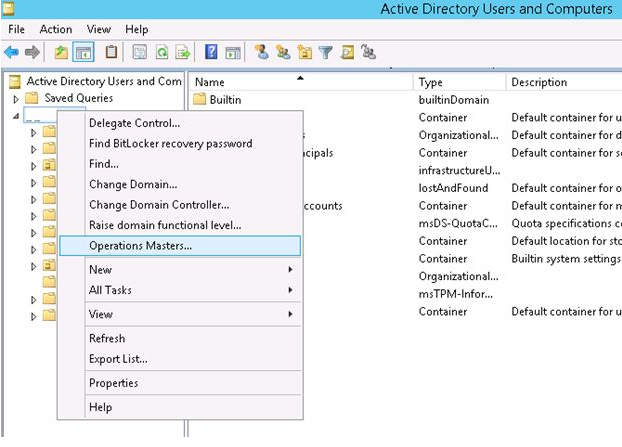Click the msTPM-Infor... type cell
Screen dimensions: 622x447
coord(456,294)
